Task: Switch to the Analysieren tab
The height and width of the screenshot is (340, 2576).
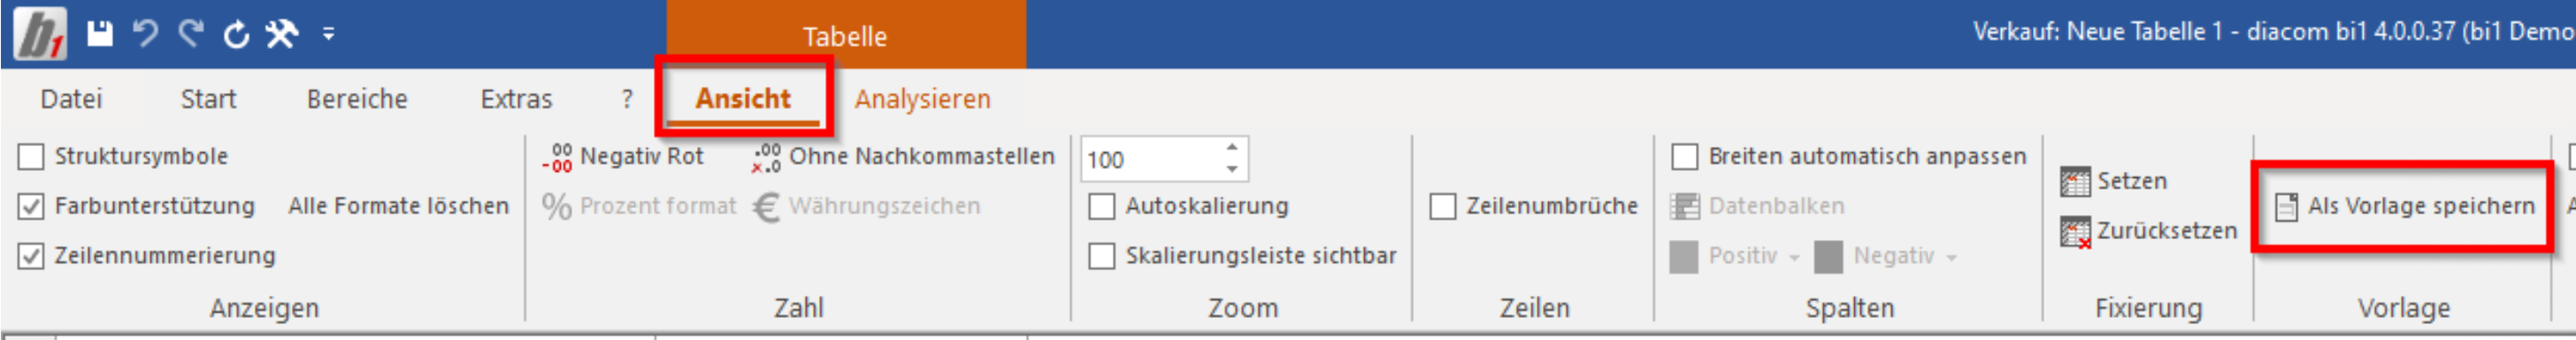Action: point(922,100)
